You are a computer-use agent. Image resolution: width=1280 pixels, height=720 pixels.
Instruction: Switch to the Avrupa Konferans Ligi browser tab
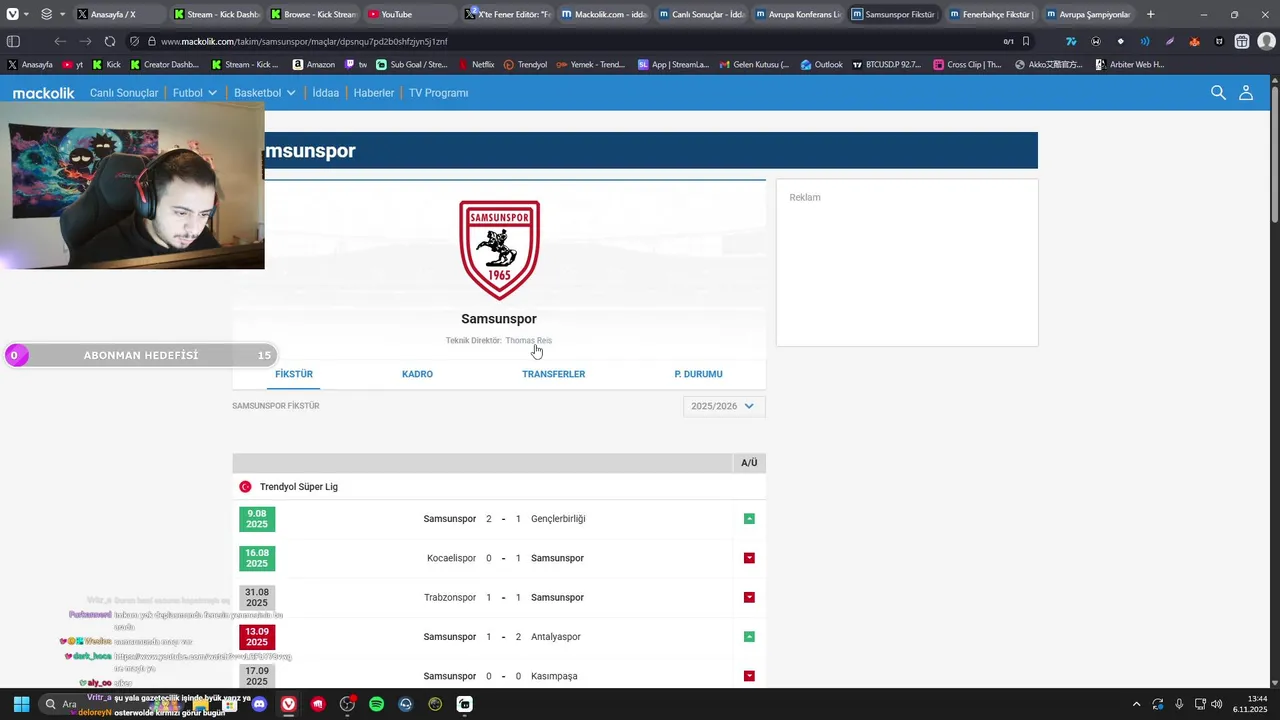tap(796, 14)
